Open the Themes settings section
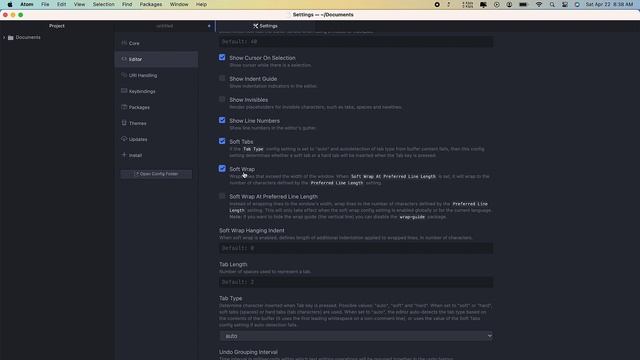 tap(156, 123)
